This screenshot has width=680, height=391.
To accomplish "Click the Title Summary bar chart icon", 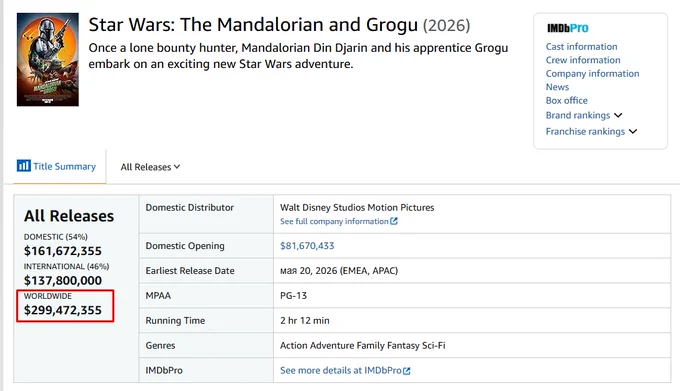I will click(x=23, y=166).
